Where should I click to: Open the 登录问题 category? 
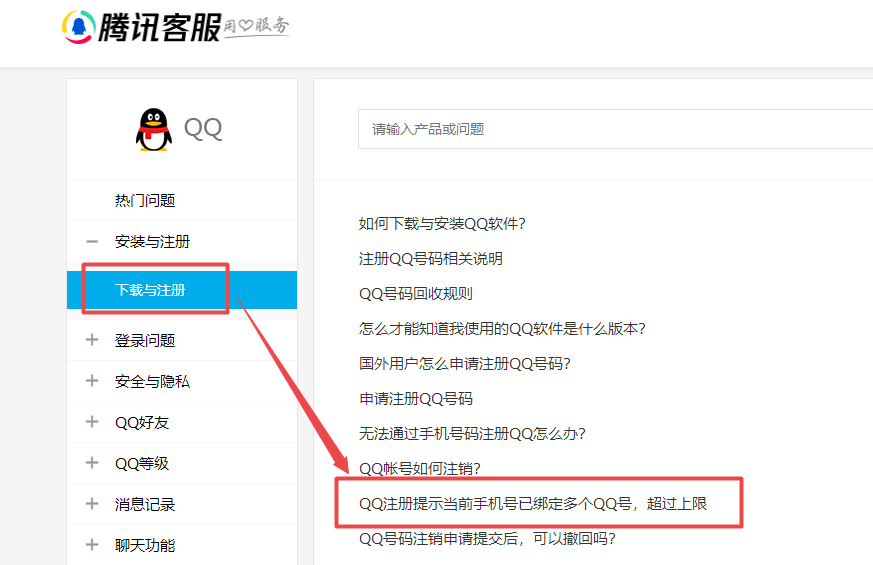[x=145, y=340]
